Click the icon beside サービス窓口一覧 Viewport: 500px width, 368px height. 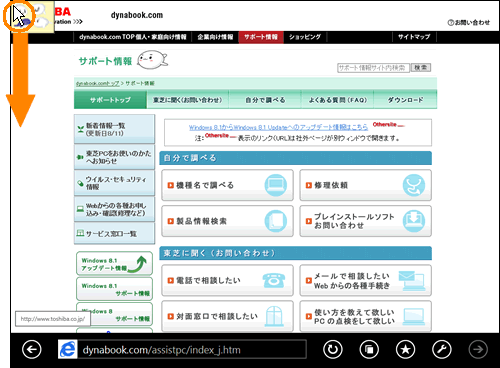click(x=80, y=233)
